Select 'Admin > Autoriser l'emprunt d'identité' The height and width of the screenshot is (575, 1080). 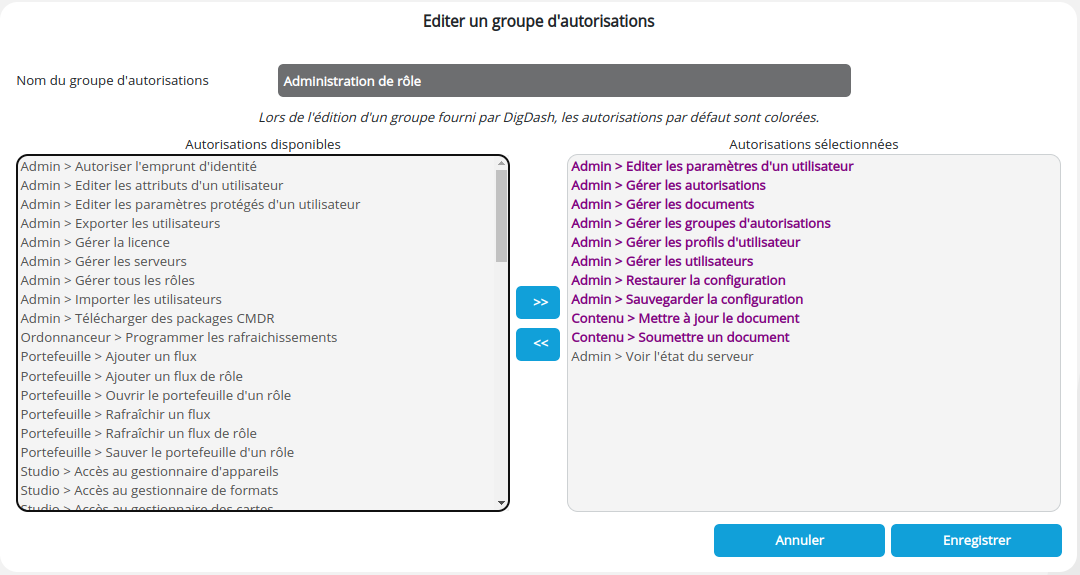coord(139,166)
